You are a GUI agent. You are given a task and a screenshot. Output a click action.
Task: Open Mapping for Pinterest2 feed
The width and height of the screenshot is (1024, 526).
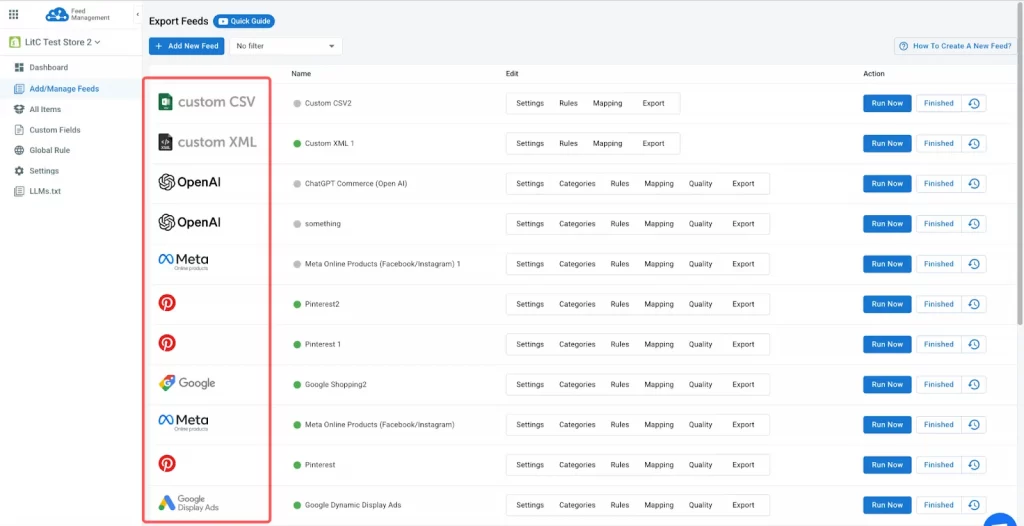(x=658, y=304)
